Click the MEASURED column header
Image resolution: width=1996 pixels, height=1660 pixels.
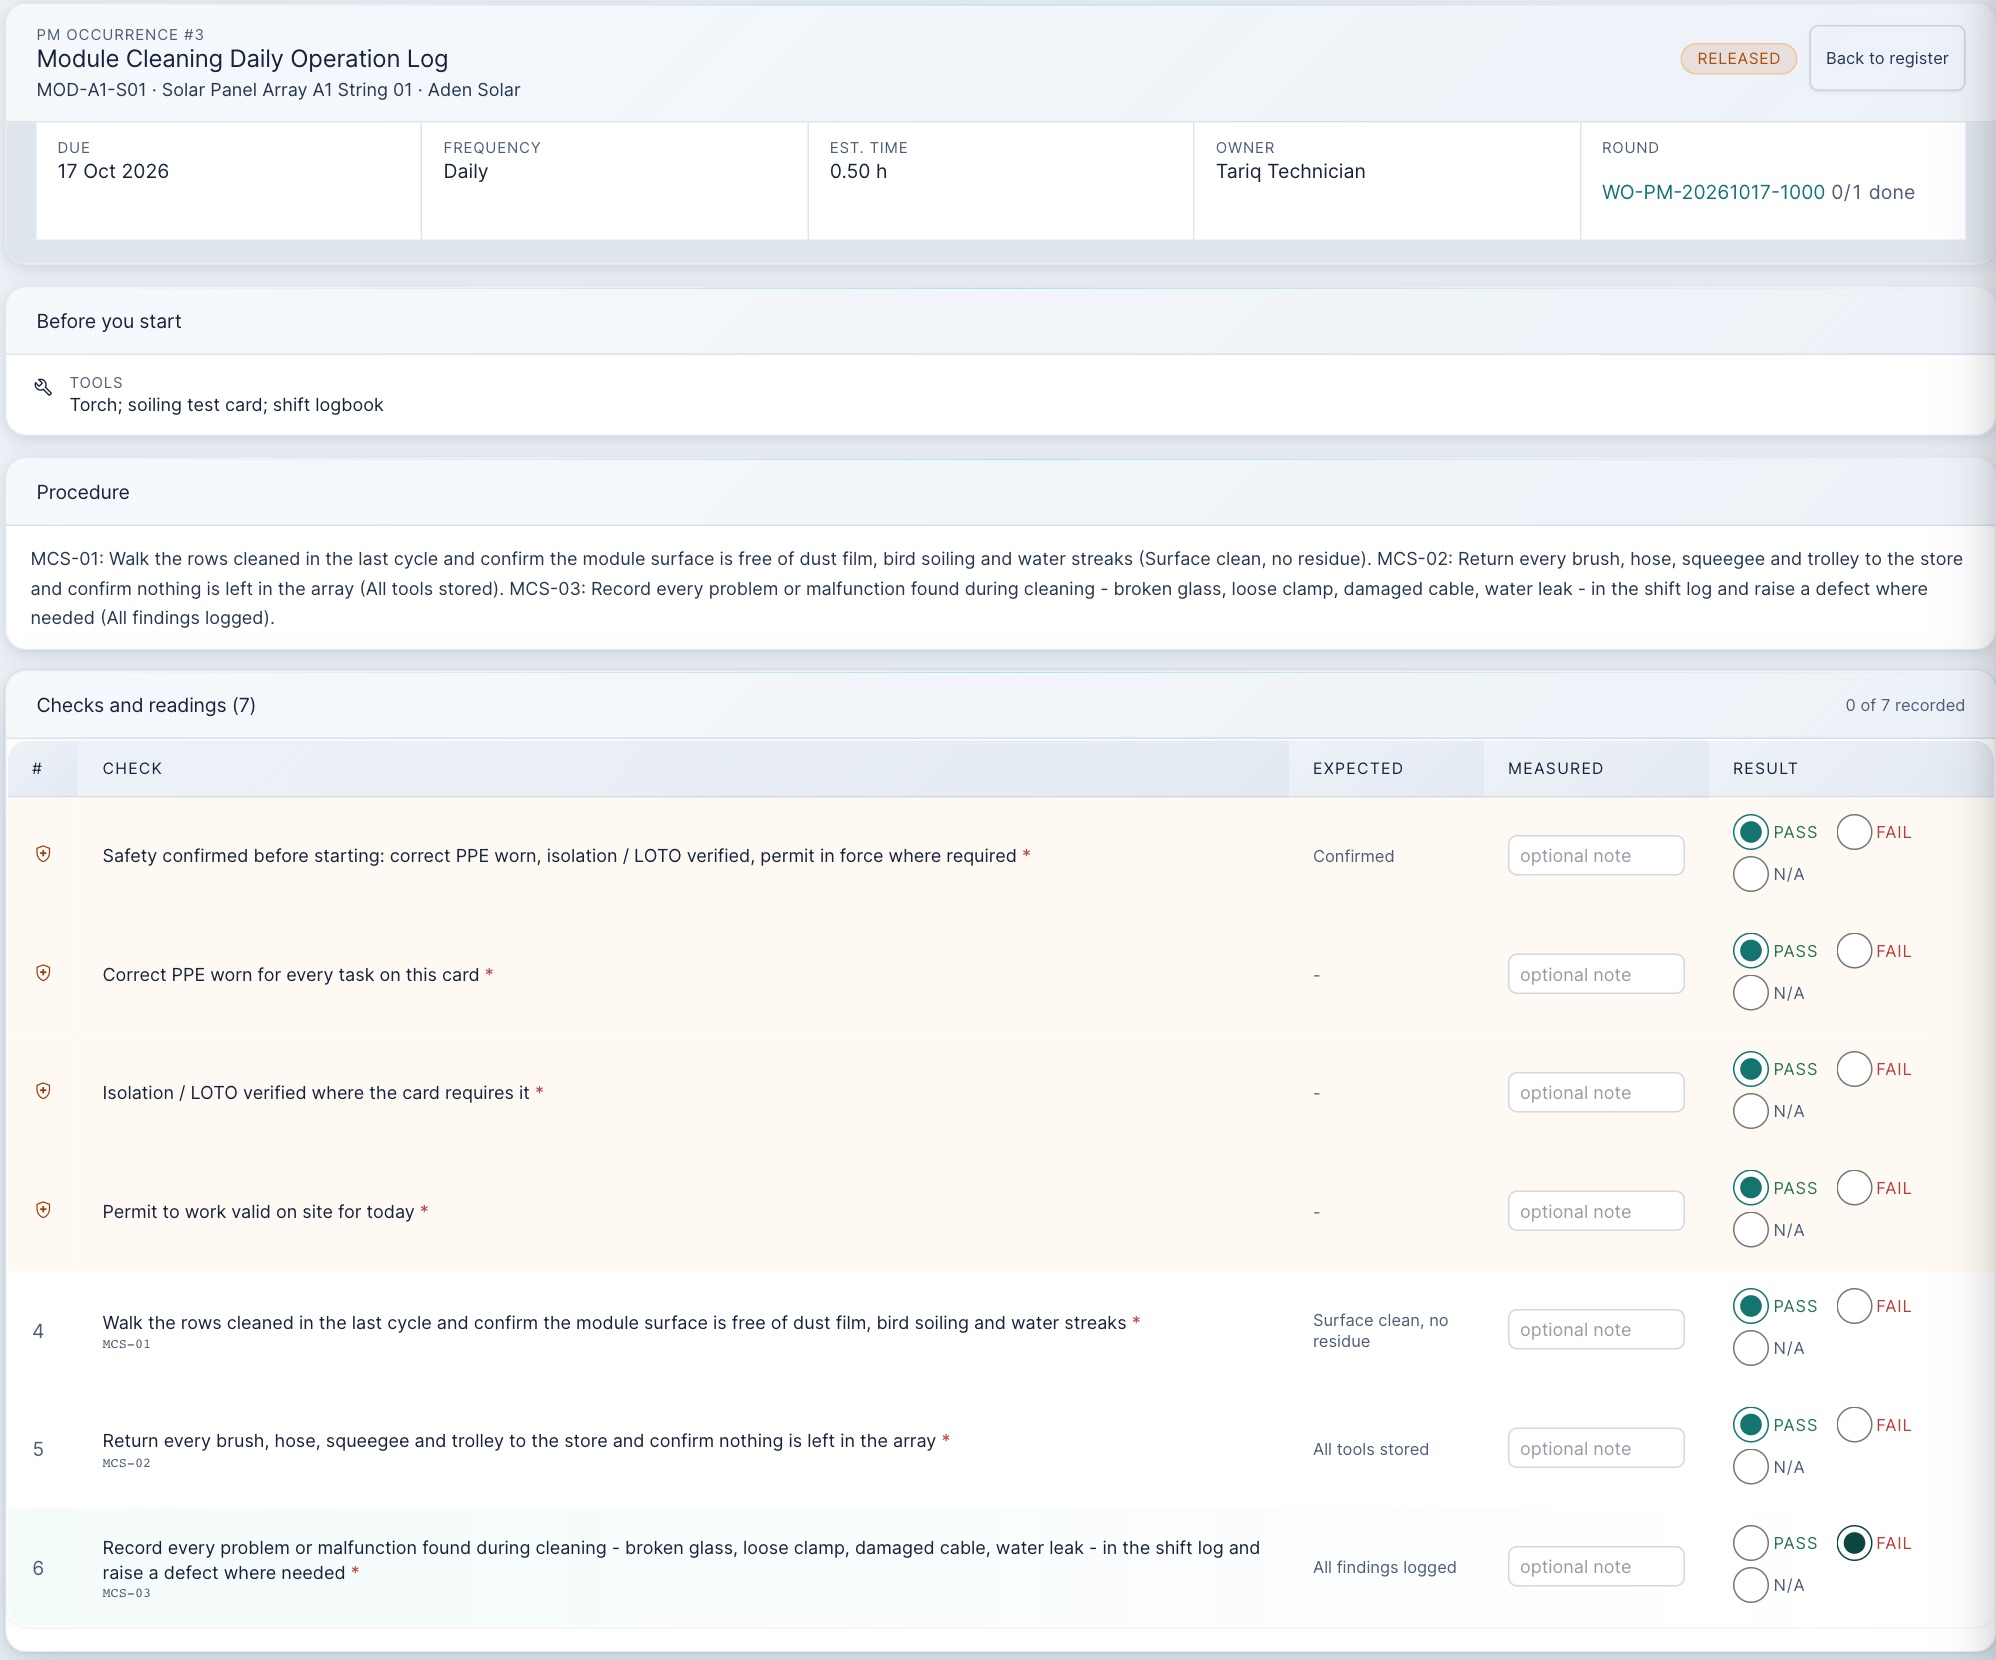click(x=1555, y=768)
